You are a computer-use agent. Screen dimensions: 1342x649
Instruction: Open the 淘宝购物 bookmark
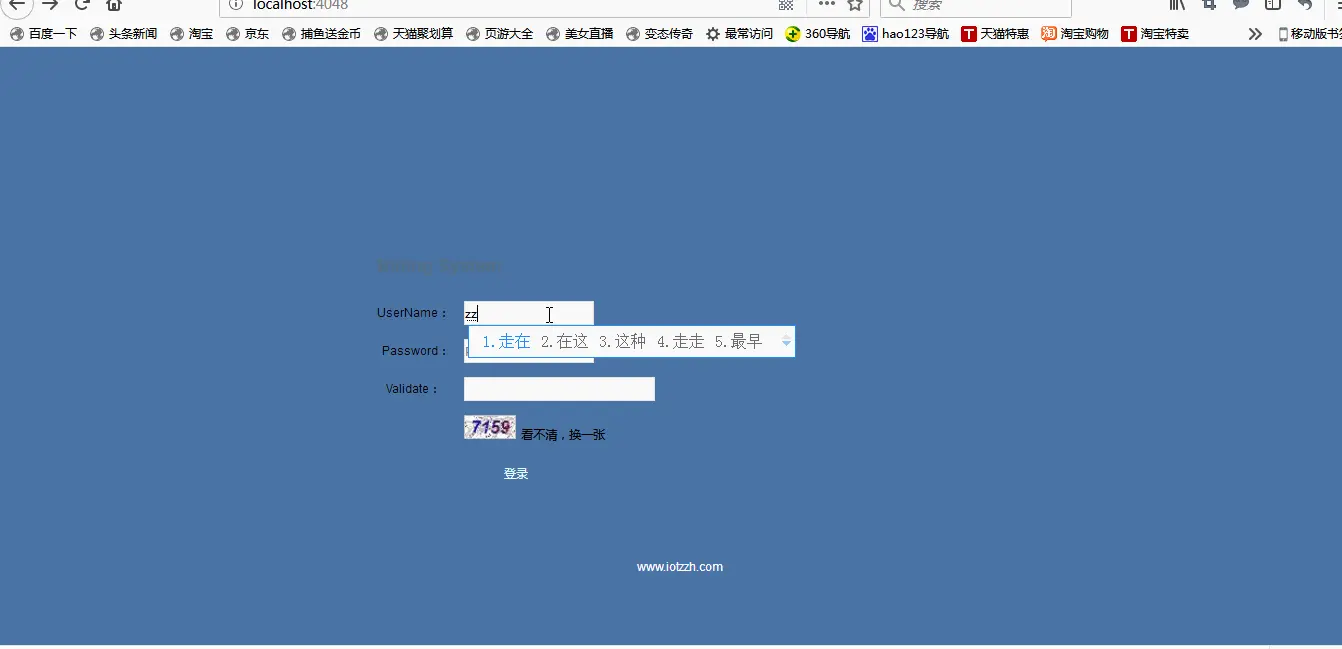1075,34
